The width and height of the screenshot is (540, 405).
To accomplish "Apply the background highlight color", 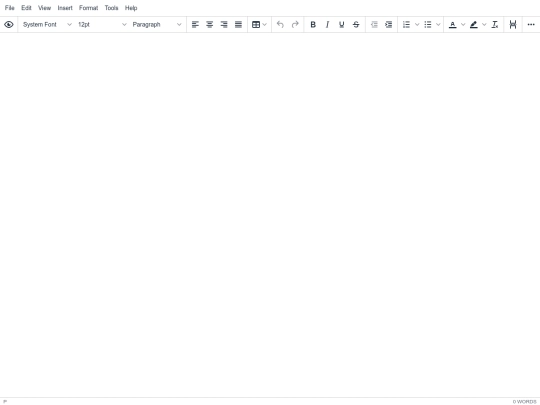I will pos(474,24).
